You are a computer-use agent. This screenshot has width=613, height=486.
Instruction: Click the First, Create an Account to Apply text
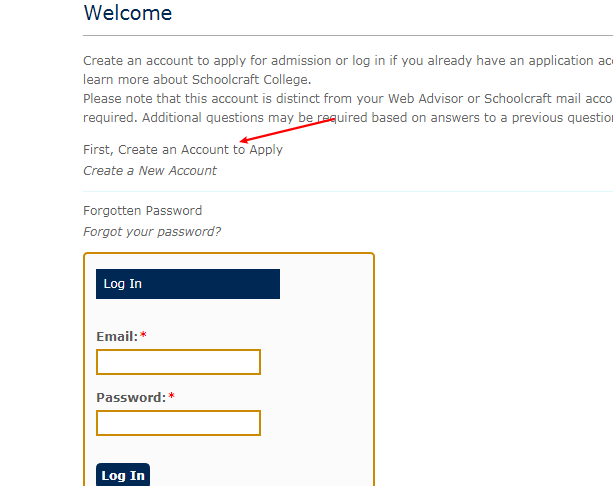[x=183, y=150]
